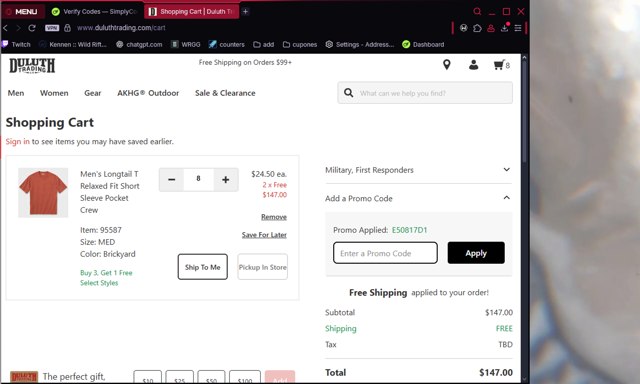Open the Twitch bookmark
640x384 pixels.
click(x=16, y=44)
